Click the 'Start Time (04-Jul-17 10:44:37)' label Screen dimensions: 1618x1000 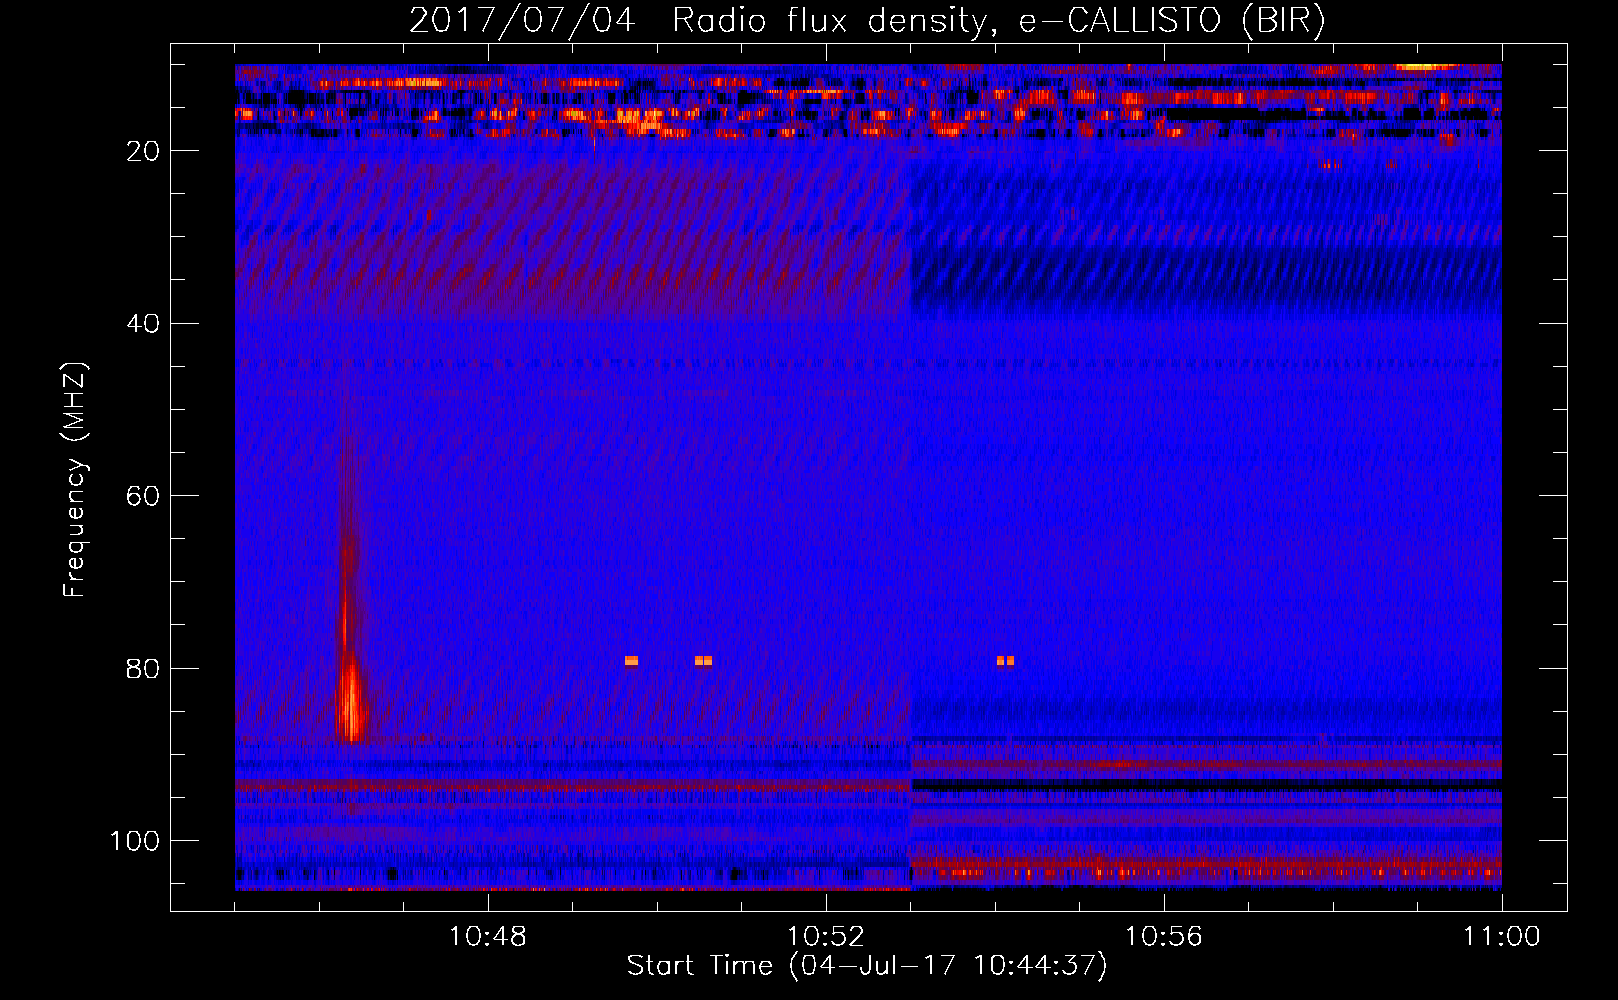867,966
